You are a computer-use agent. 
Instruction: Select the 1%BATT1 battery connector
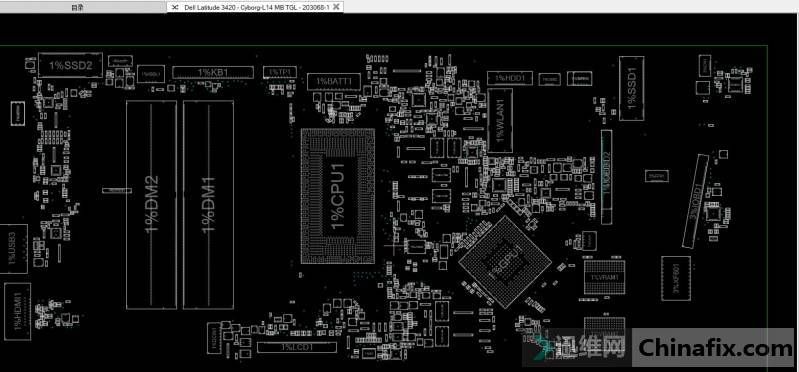click(334, 82)
